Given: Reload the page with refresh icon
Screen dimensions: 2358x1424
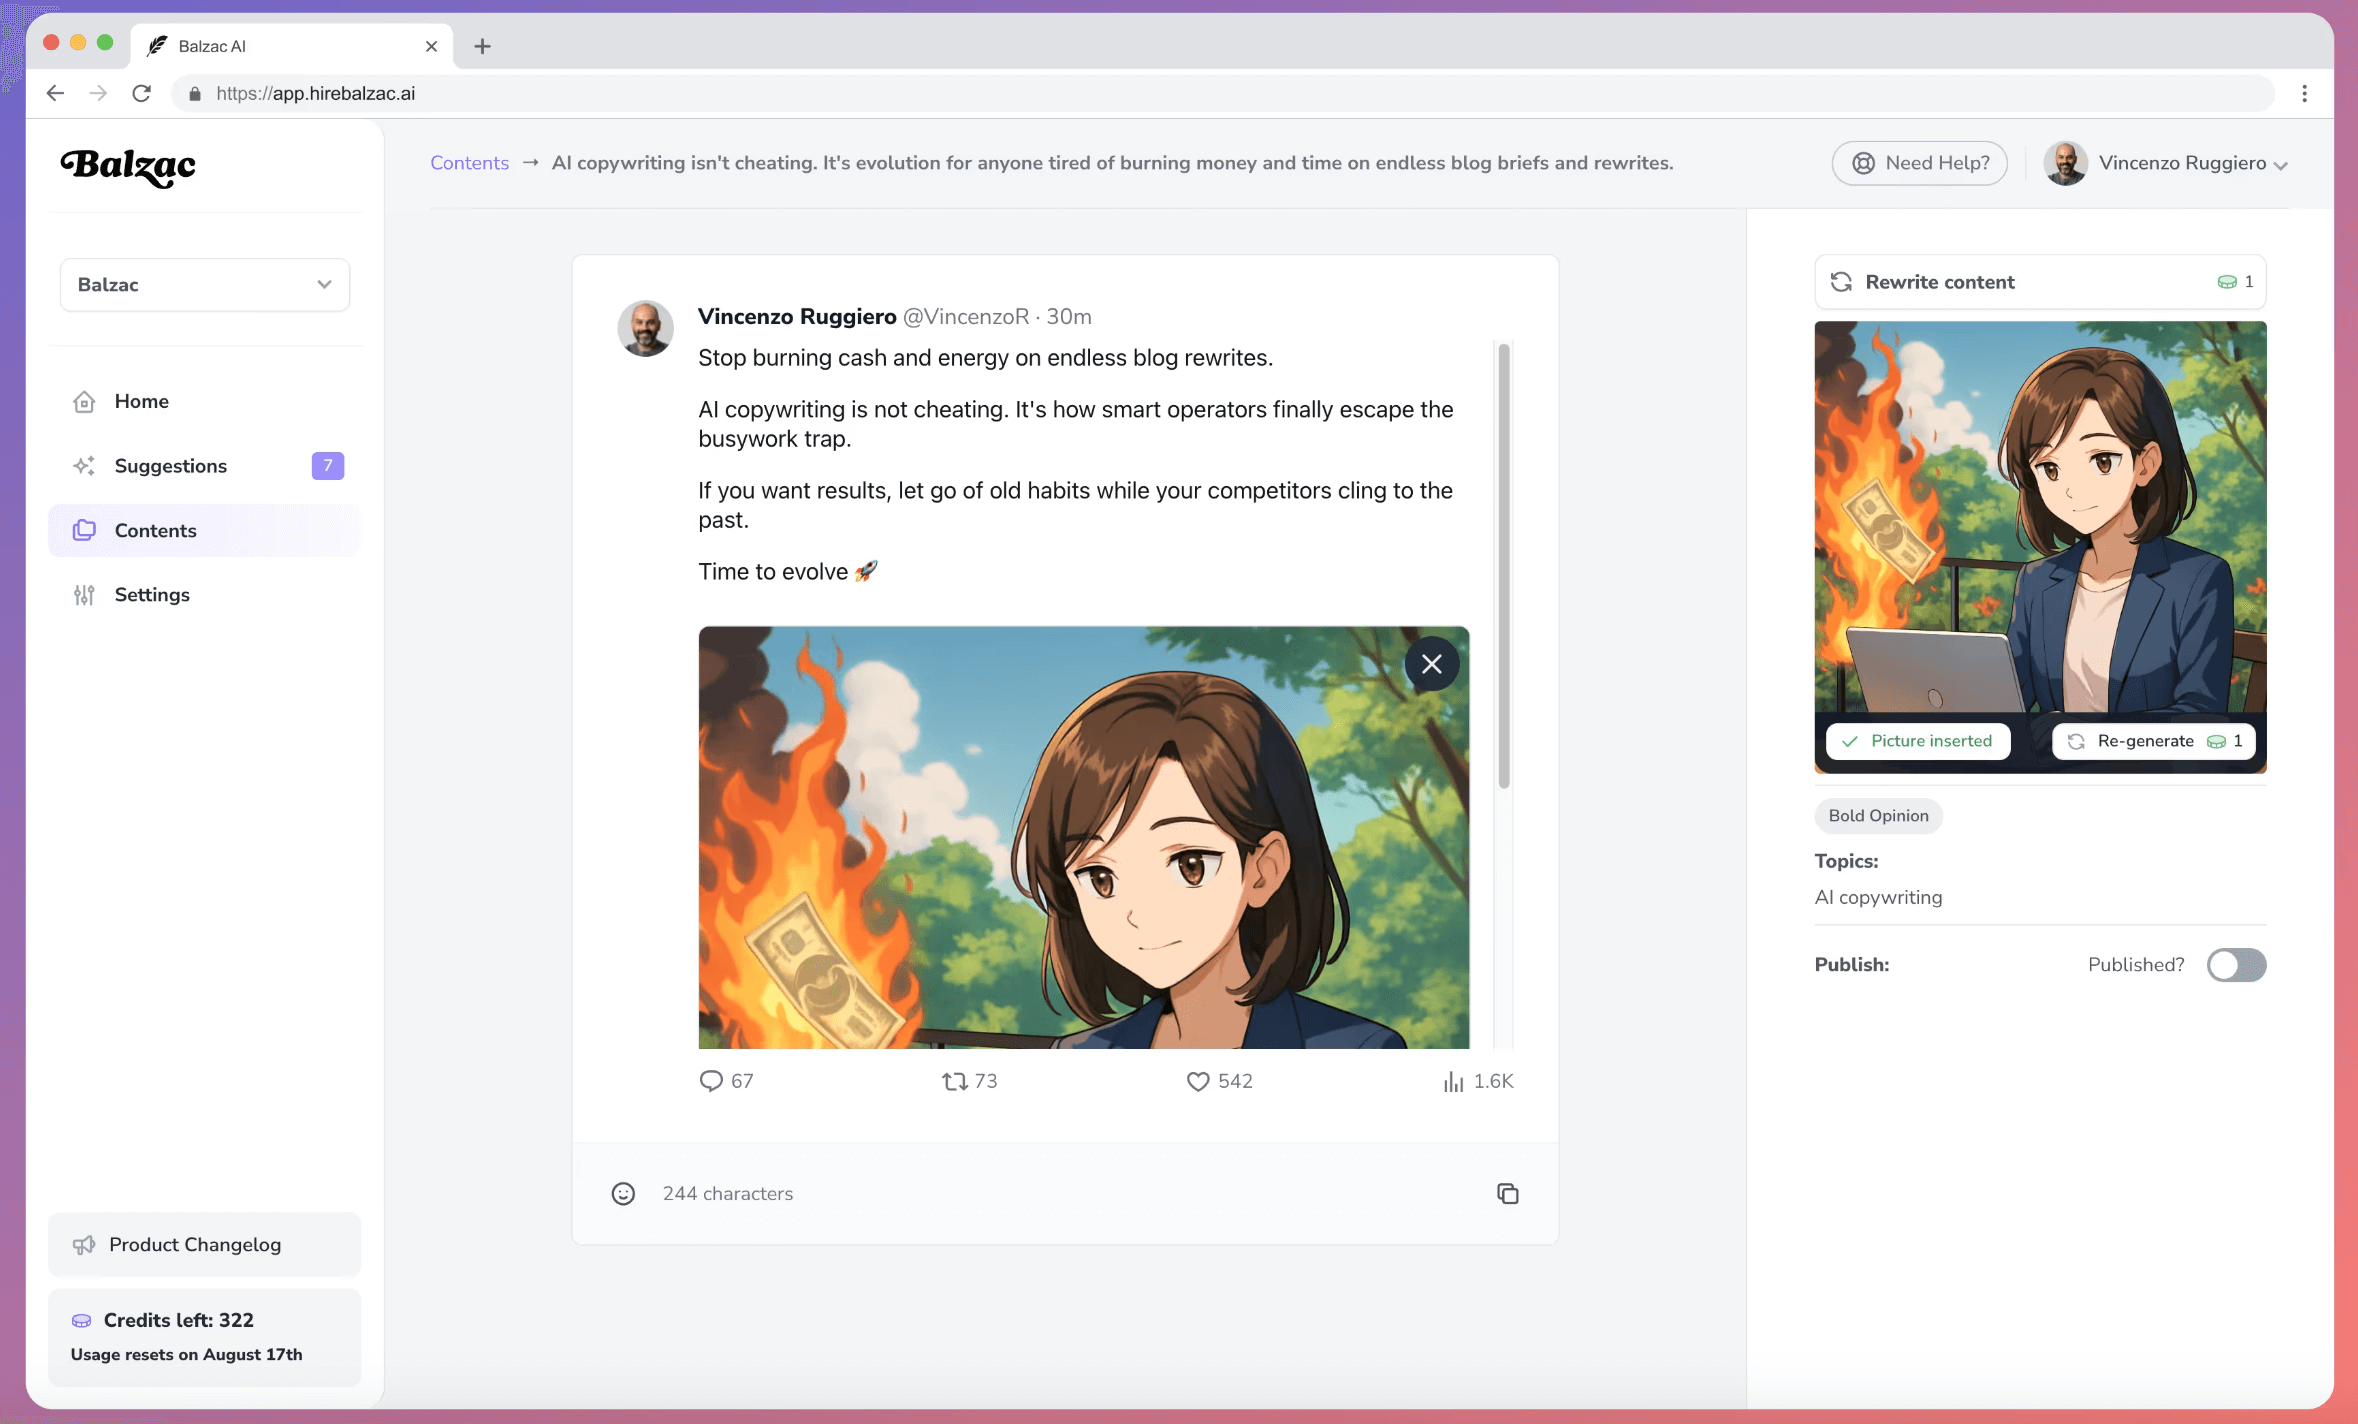Looking at the screenshot, I should pos(142,93).
